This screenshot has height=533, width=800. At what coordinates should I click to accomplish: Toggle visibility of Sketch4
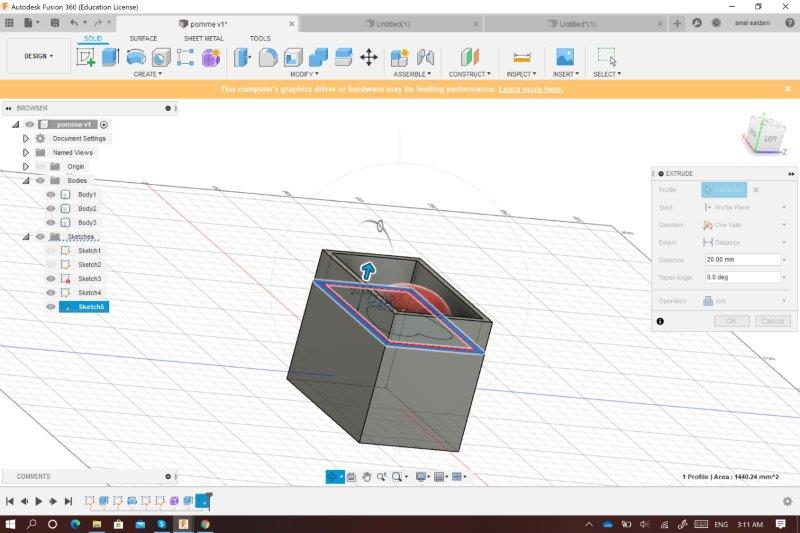(51, 293)
